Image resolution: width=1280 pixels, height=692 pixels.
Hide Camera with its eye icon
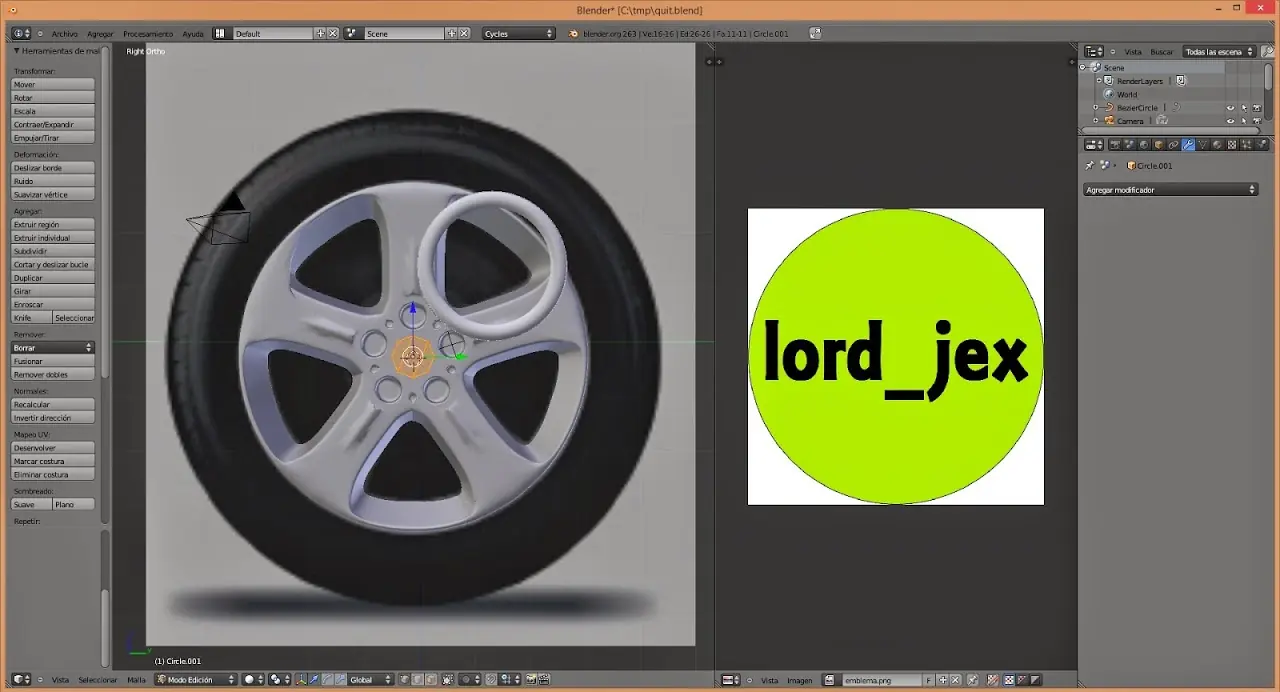(1230, 121)
